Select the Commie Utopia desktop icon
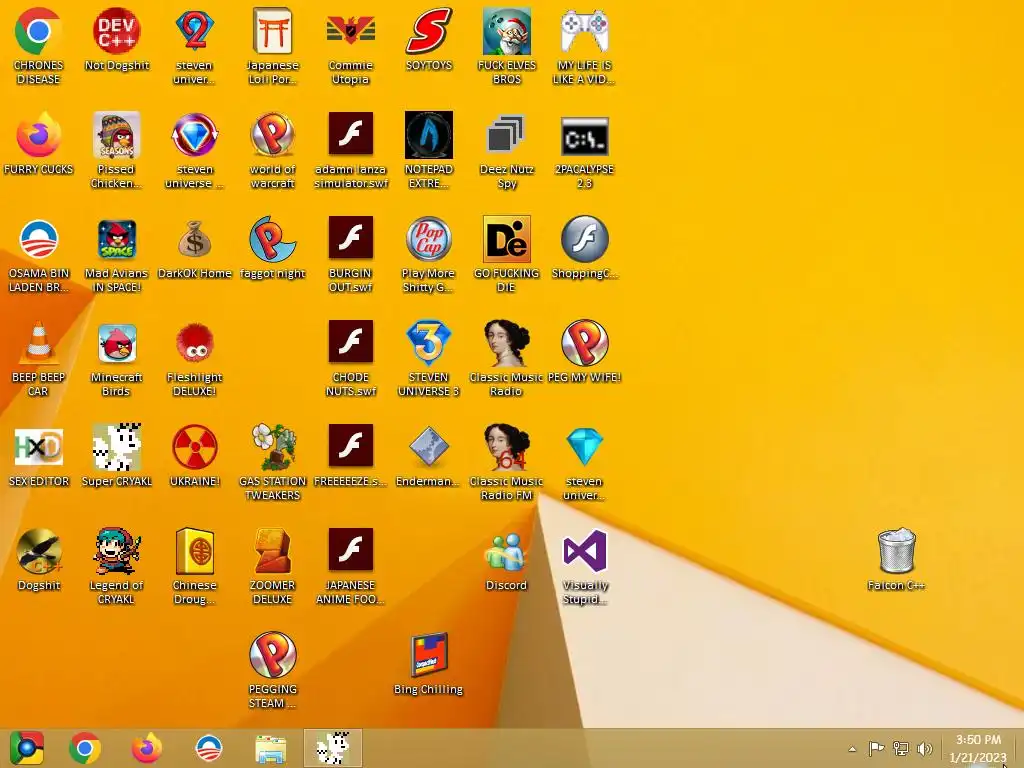Viewport: 1024px width, 768px height. tap(351, 31)
